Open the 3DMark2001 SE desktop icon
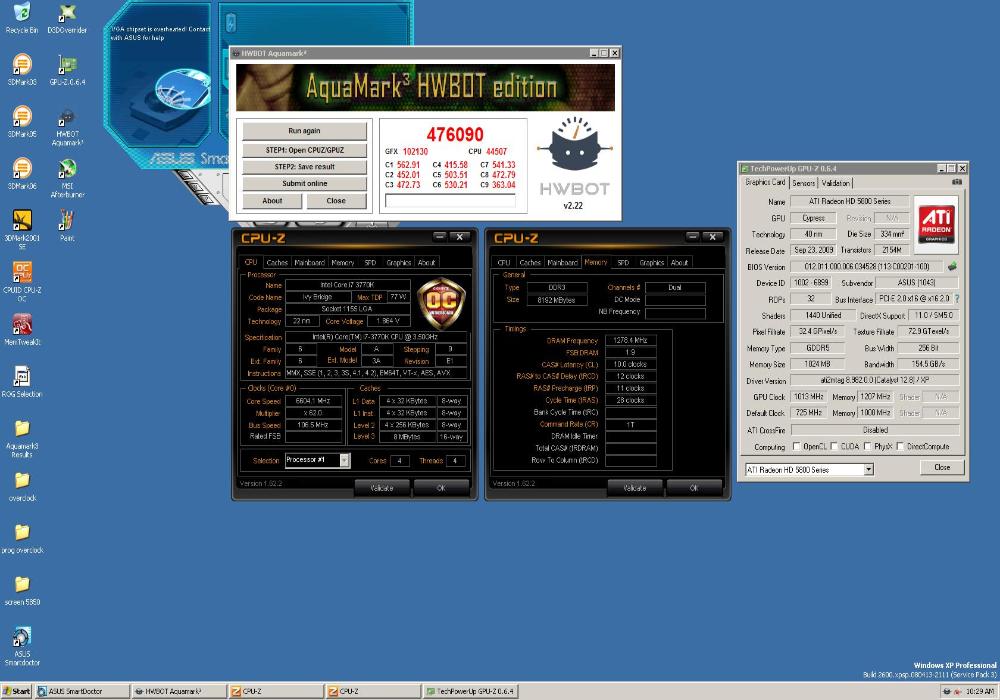 22,230
